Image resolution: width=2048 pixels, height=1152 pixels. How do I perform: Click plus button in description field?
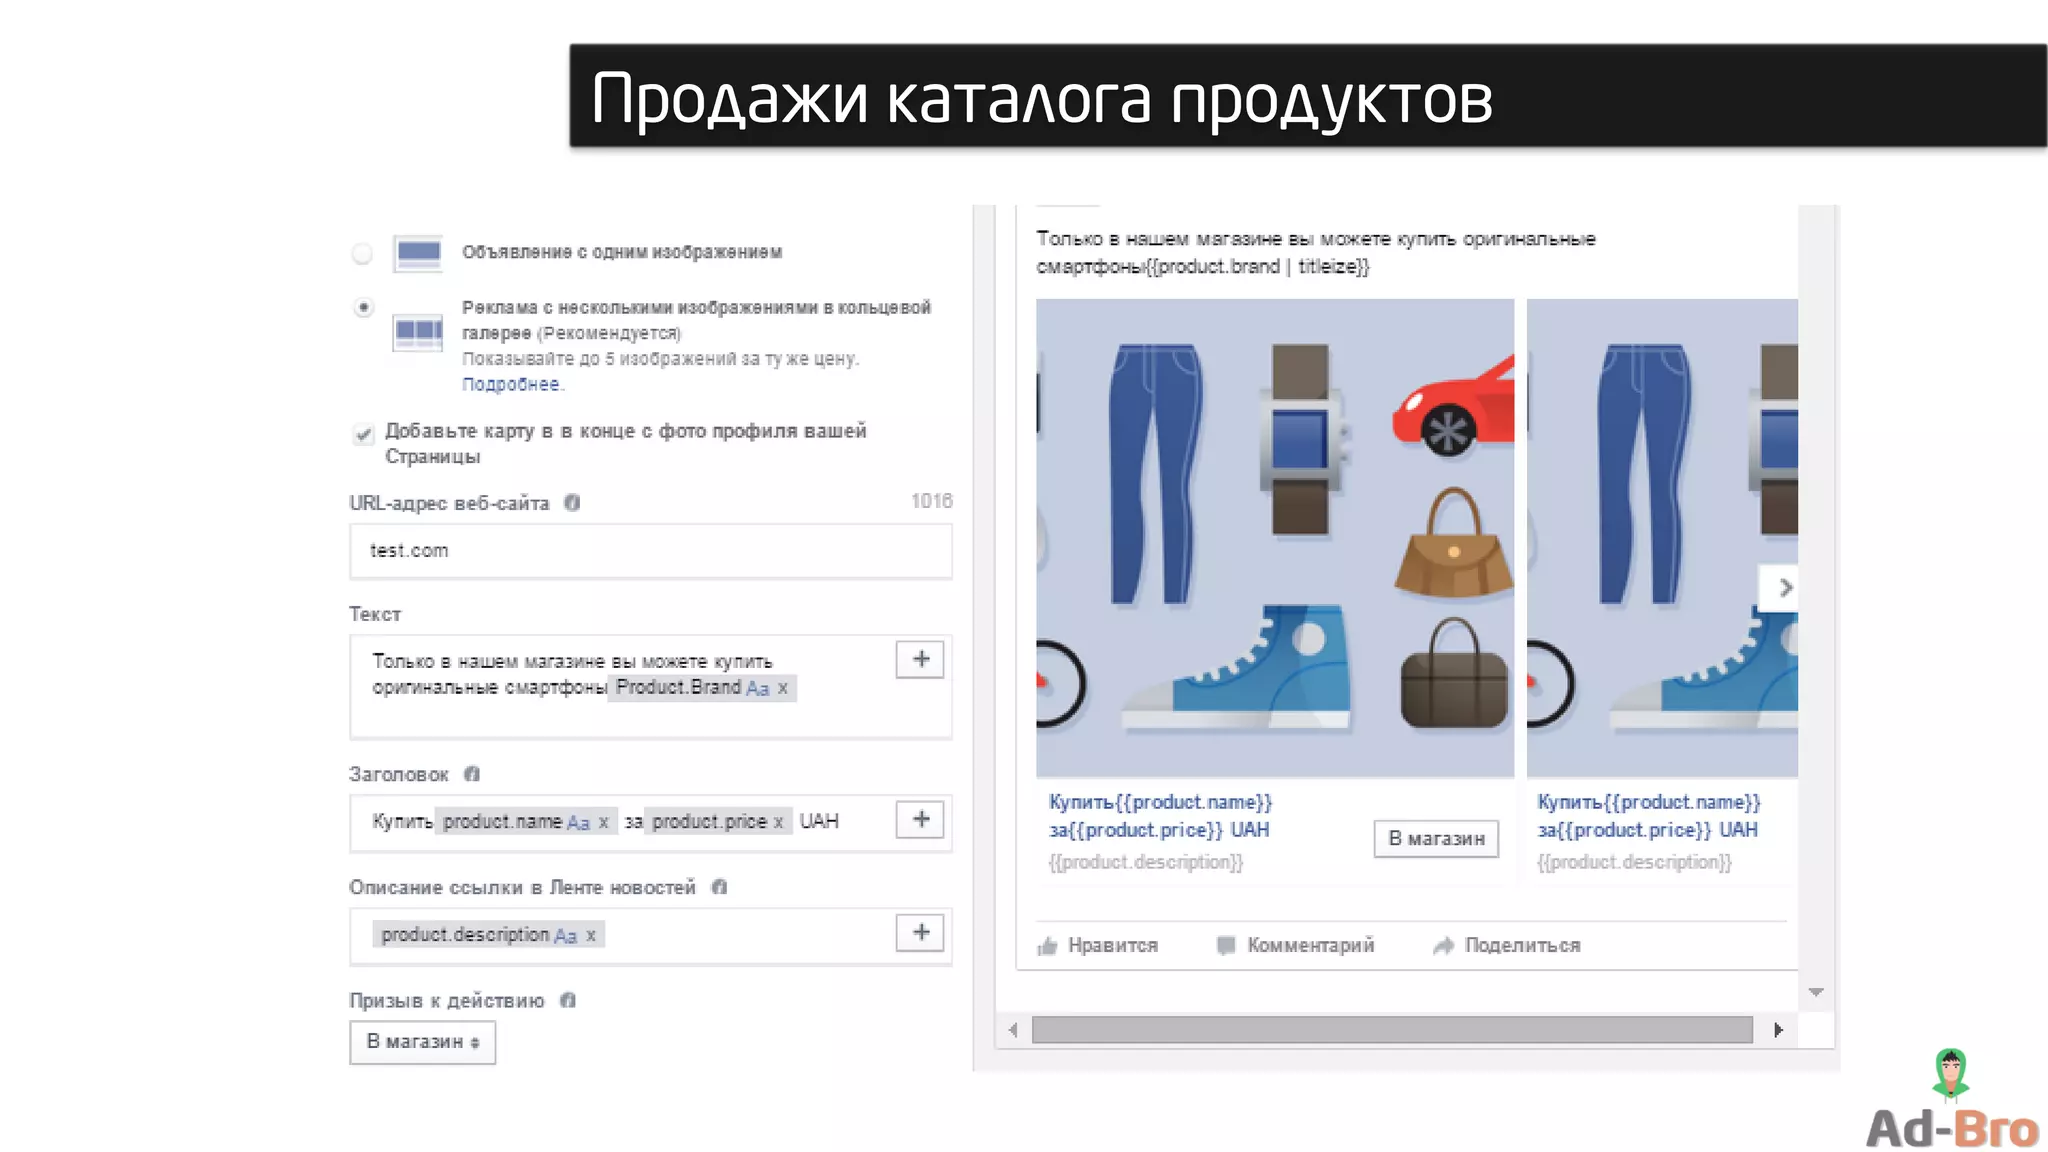(x=920, y=932)
